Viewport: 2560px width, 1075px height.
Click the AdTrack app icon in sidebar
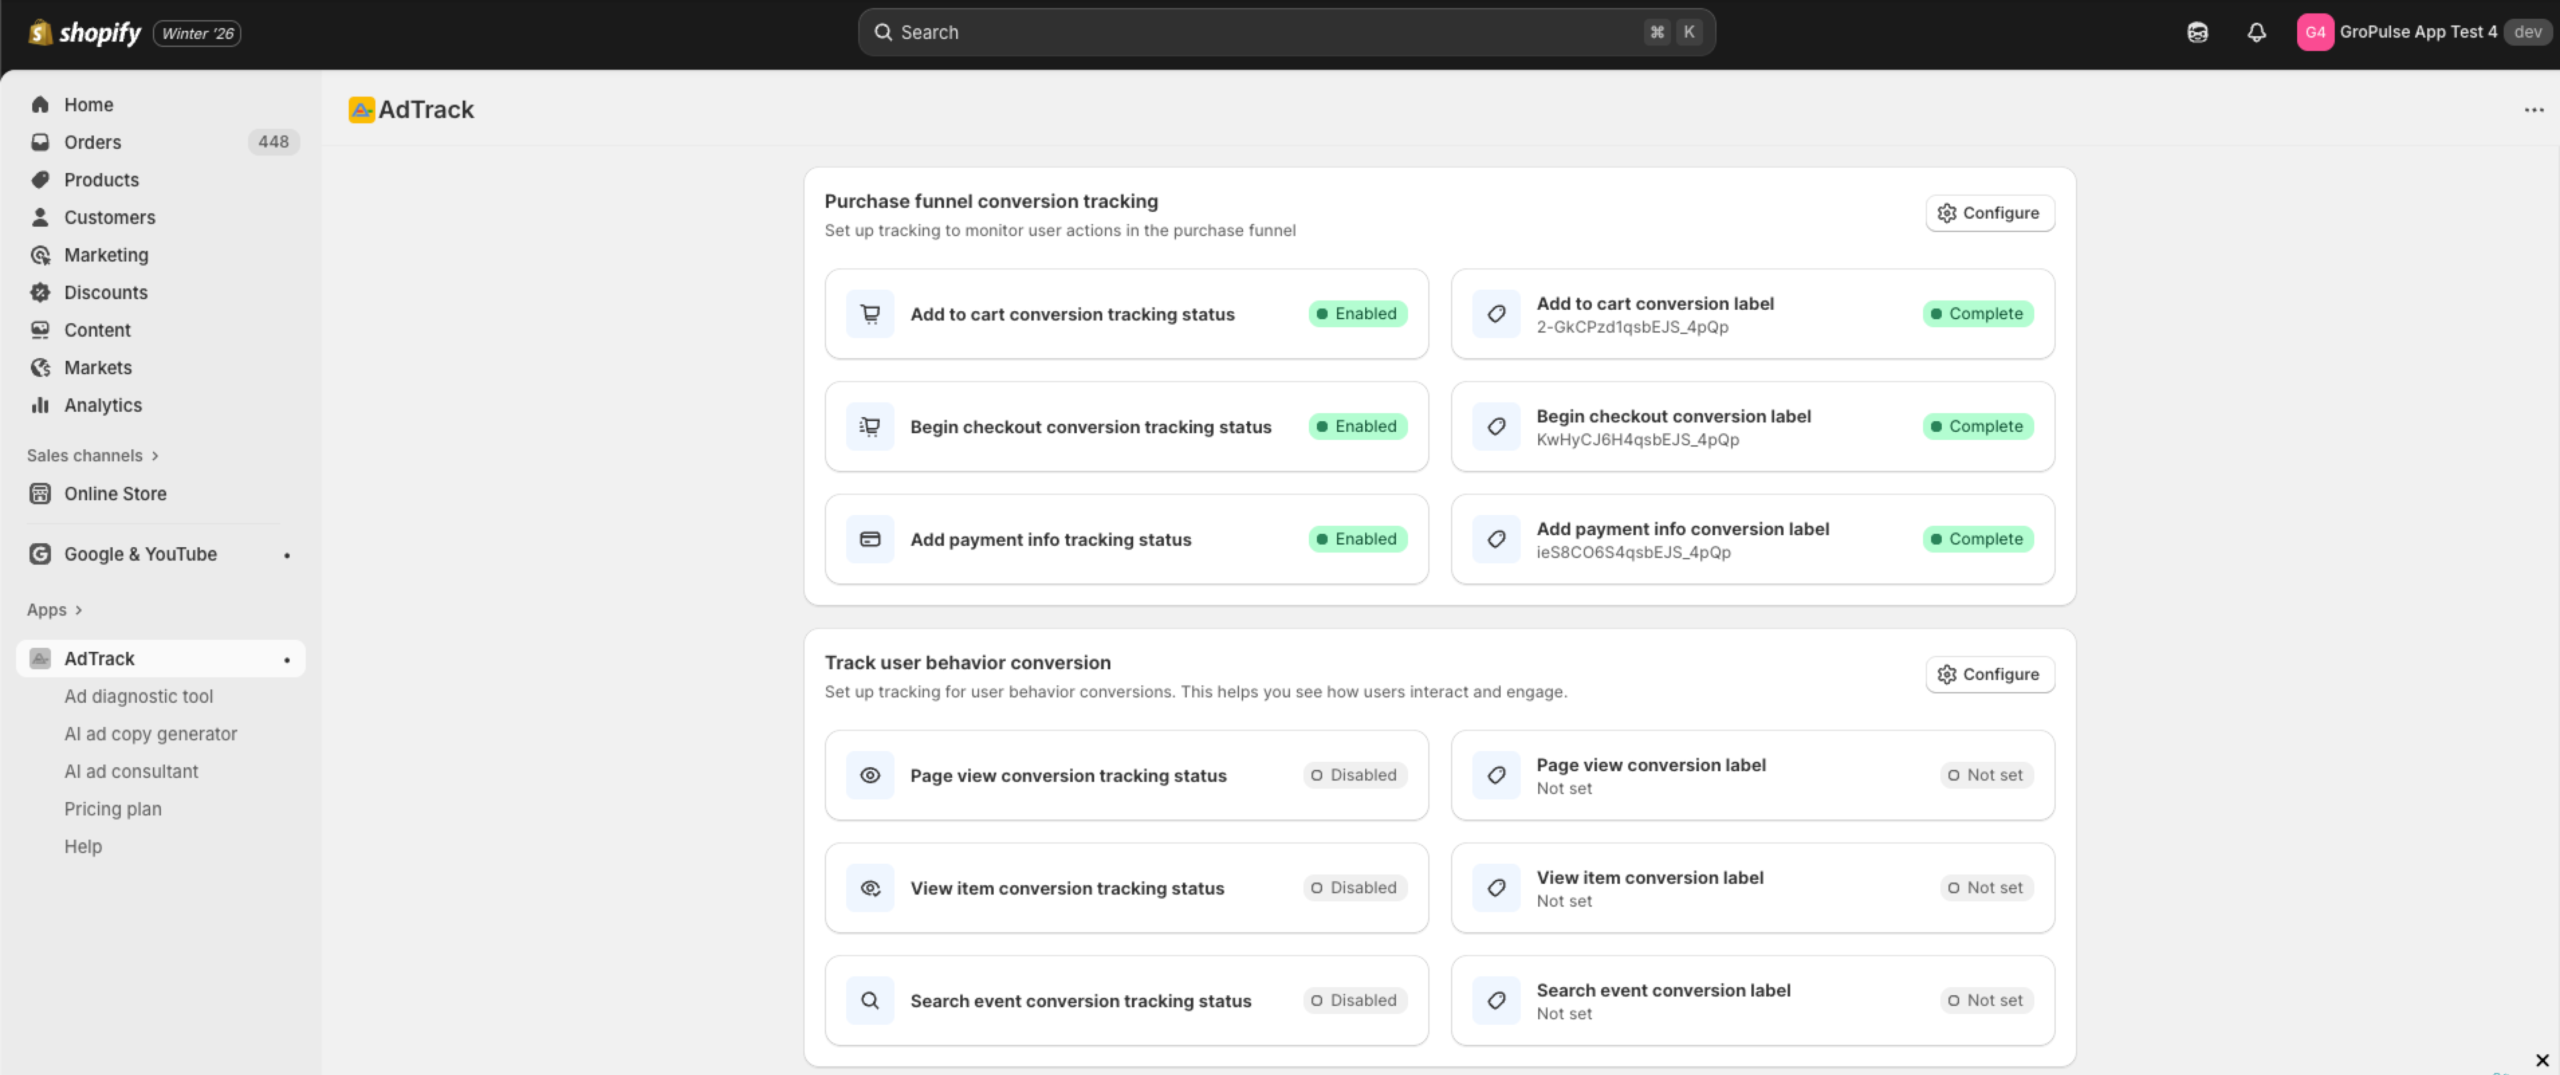pos(39,658)
